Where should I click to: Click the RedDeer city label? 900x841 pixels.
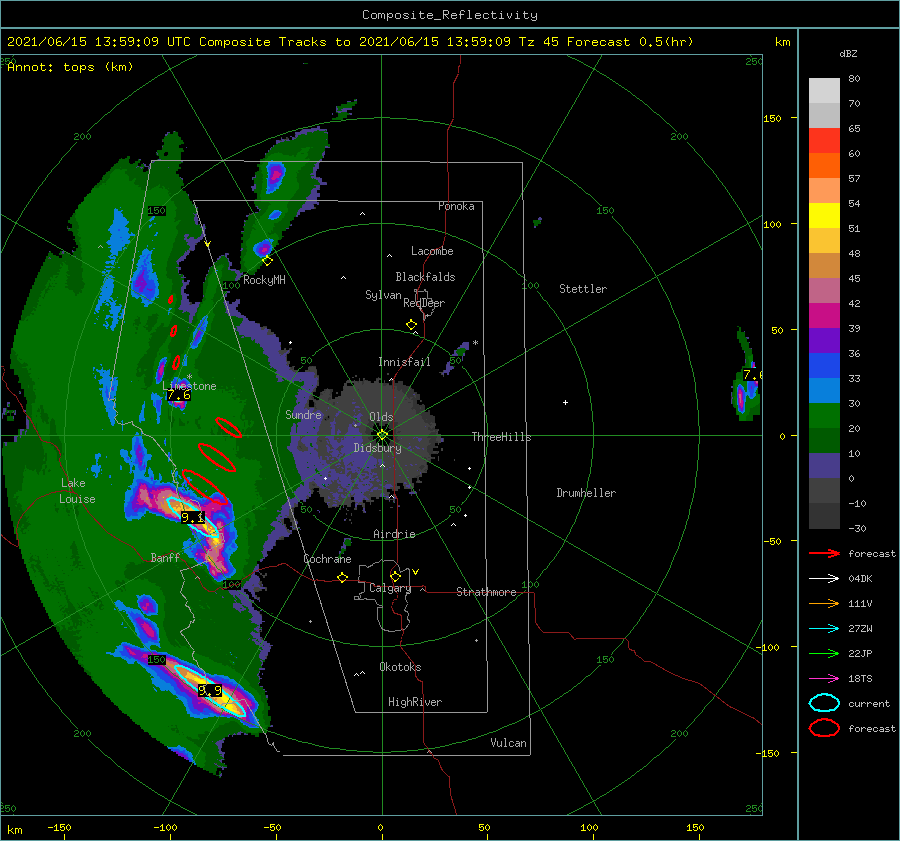pos(424,303)
